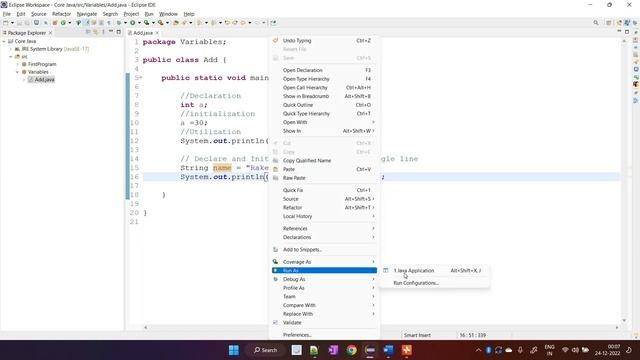Open the New button dropdown arrow
Screen dimensions: 640x360
[x=12, y=23]
